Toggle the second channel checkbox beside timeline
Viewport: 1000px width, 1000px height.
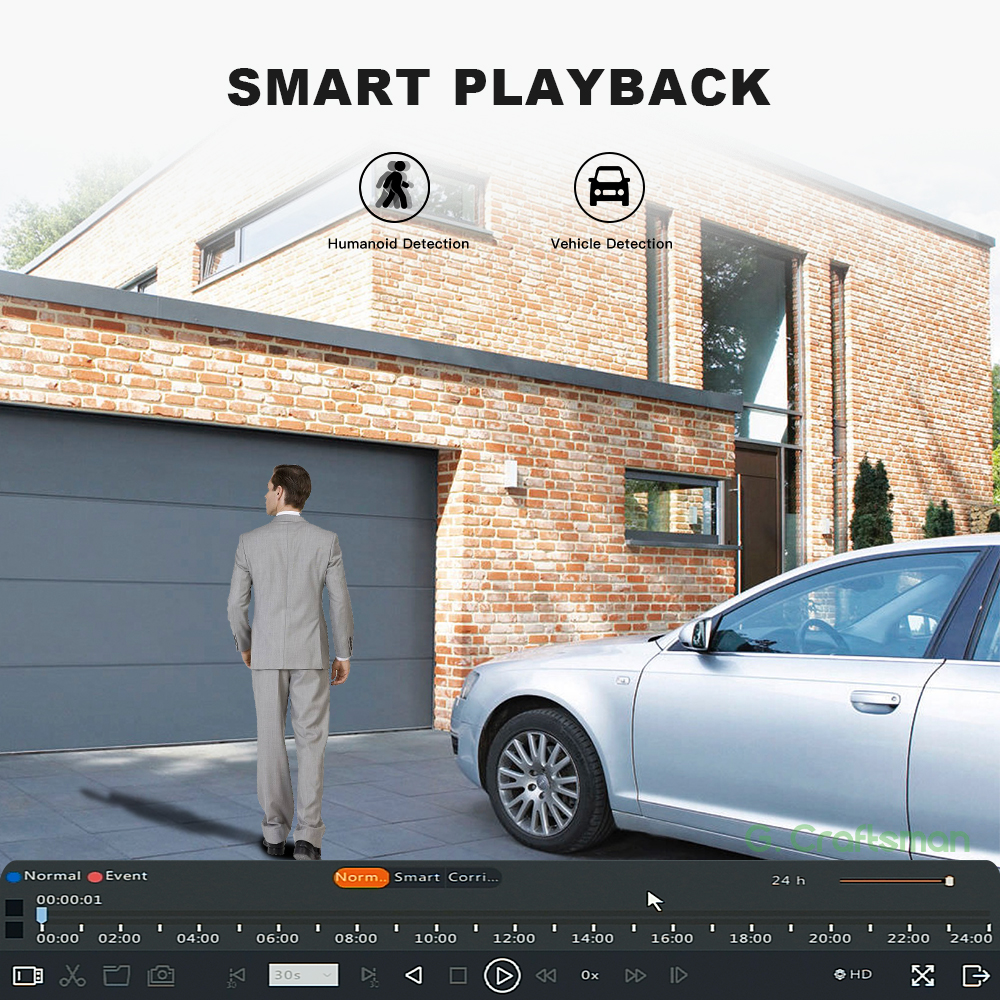coord(14,930)
